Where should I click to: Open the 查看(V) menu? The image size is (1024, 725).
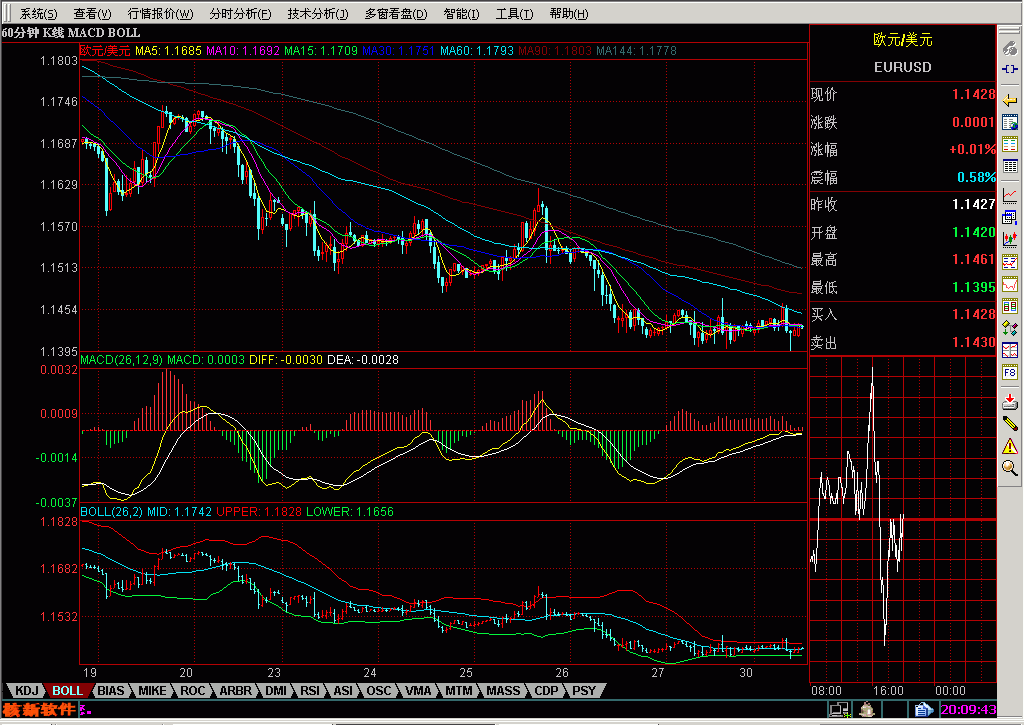pos(92,14)
